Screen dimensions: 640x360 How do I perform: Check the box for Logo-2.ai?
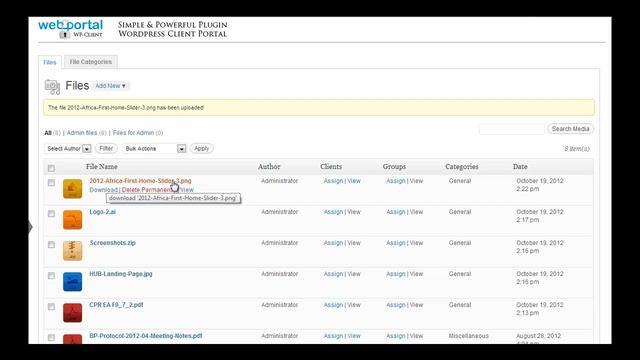(x=51, y=214)
